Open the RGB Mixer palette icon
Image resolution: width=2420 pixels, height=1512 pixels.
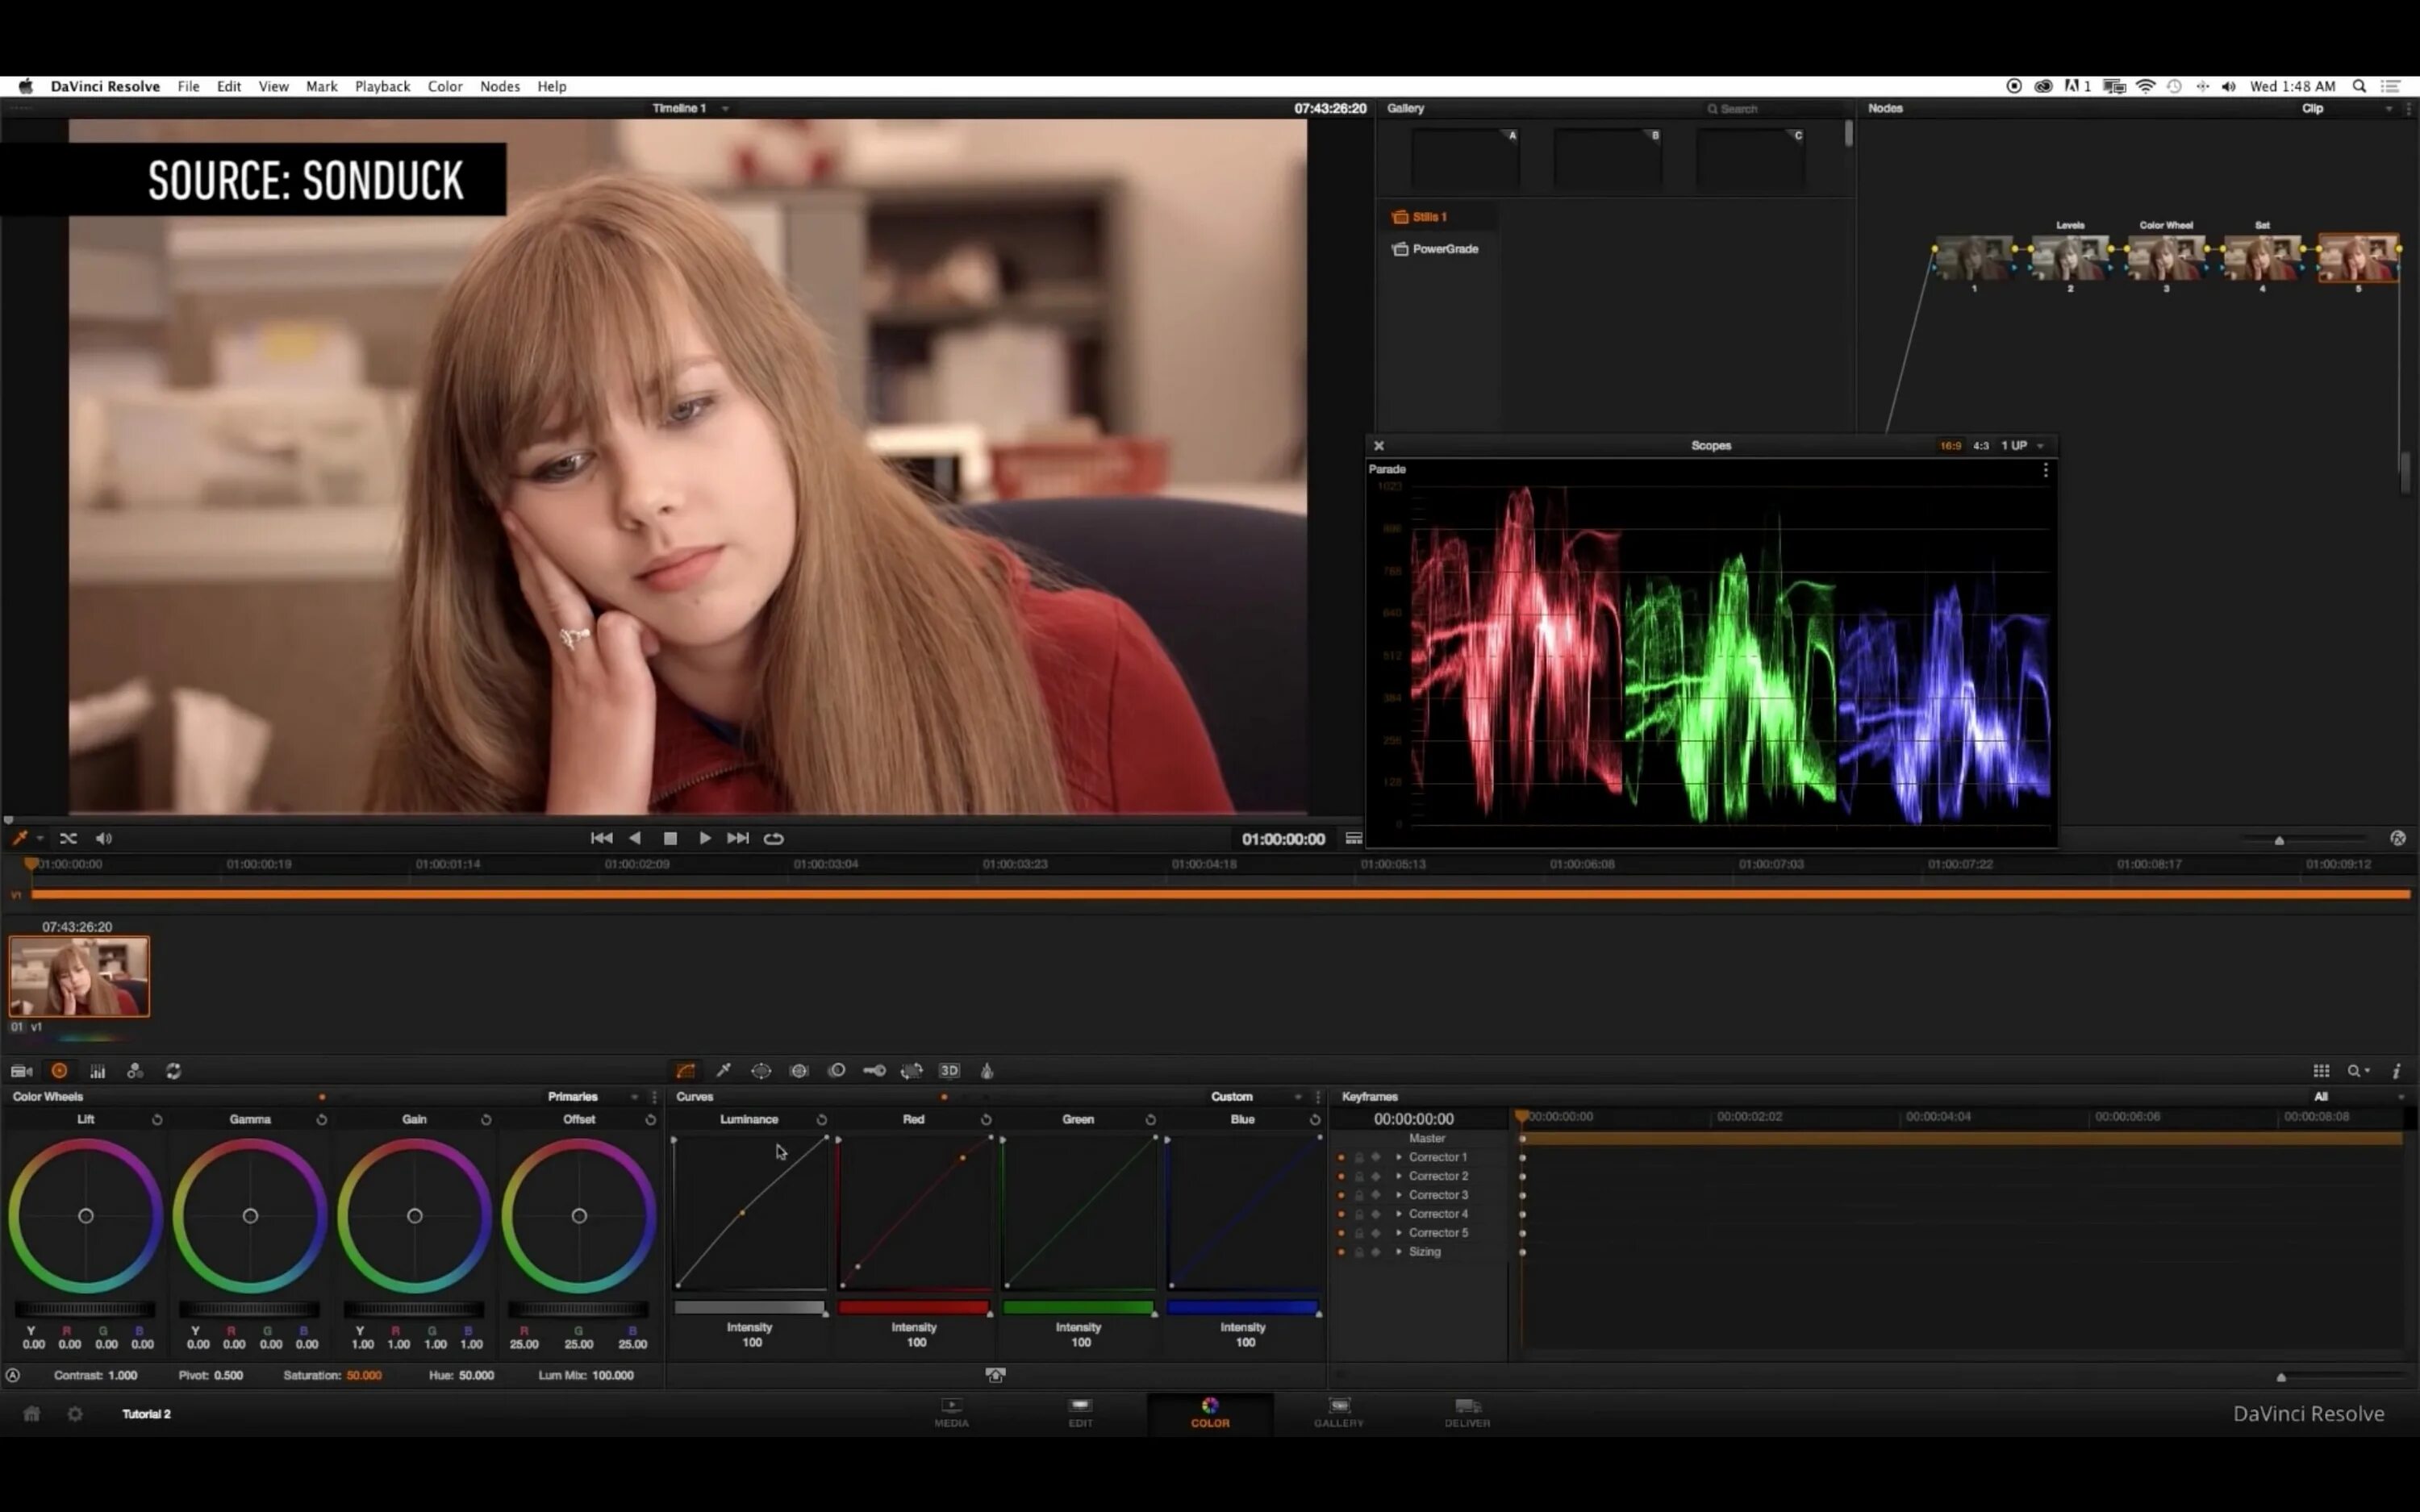pyautogui.click(x=135, y=1071)
